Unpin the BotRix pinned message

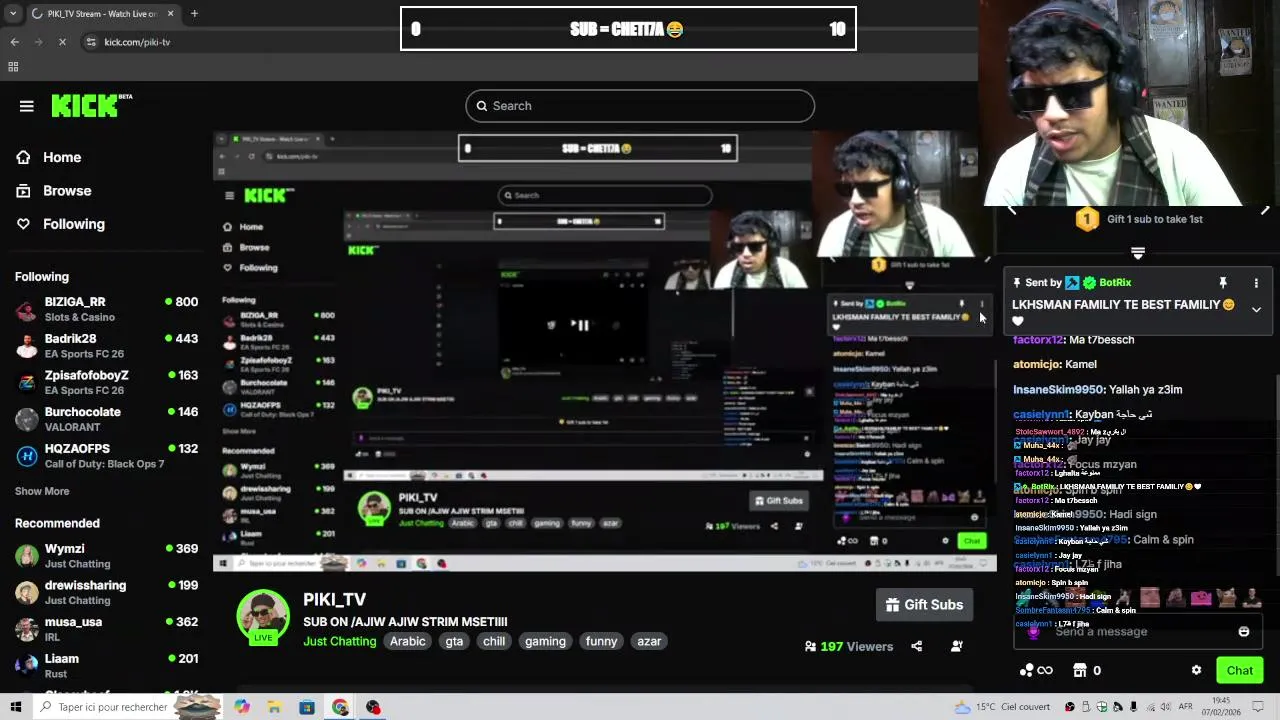1222,283
